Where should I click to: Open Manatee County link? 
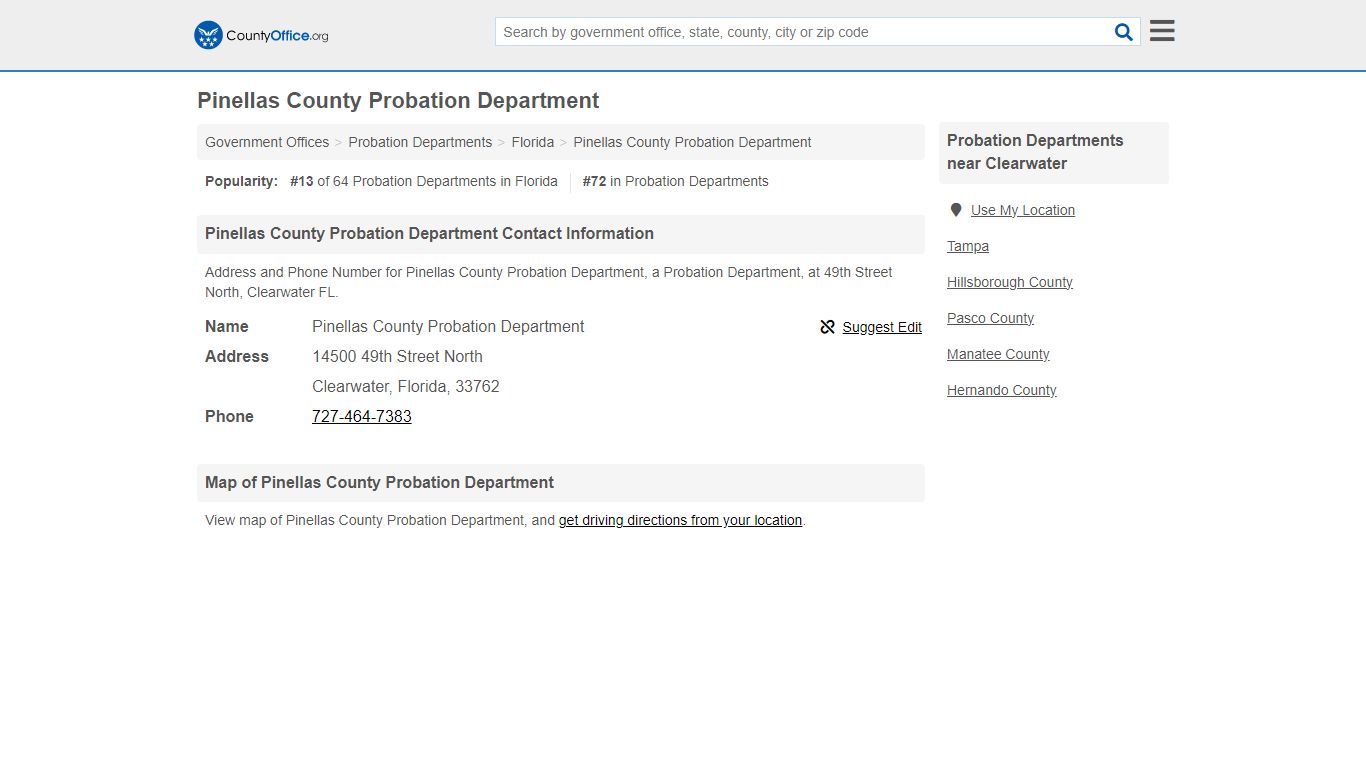(998, 354)
